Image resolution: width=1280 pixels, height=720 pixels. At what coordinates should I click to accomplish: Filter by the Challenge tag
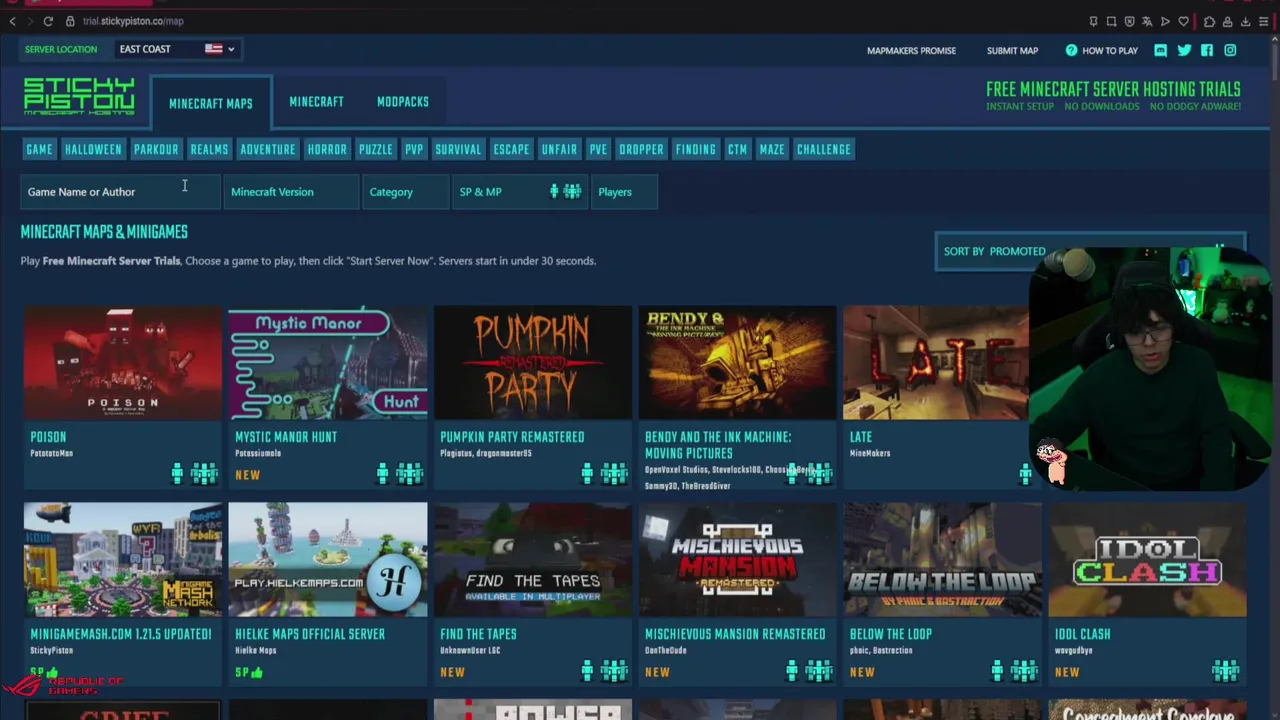(824, 149)
